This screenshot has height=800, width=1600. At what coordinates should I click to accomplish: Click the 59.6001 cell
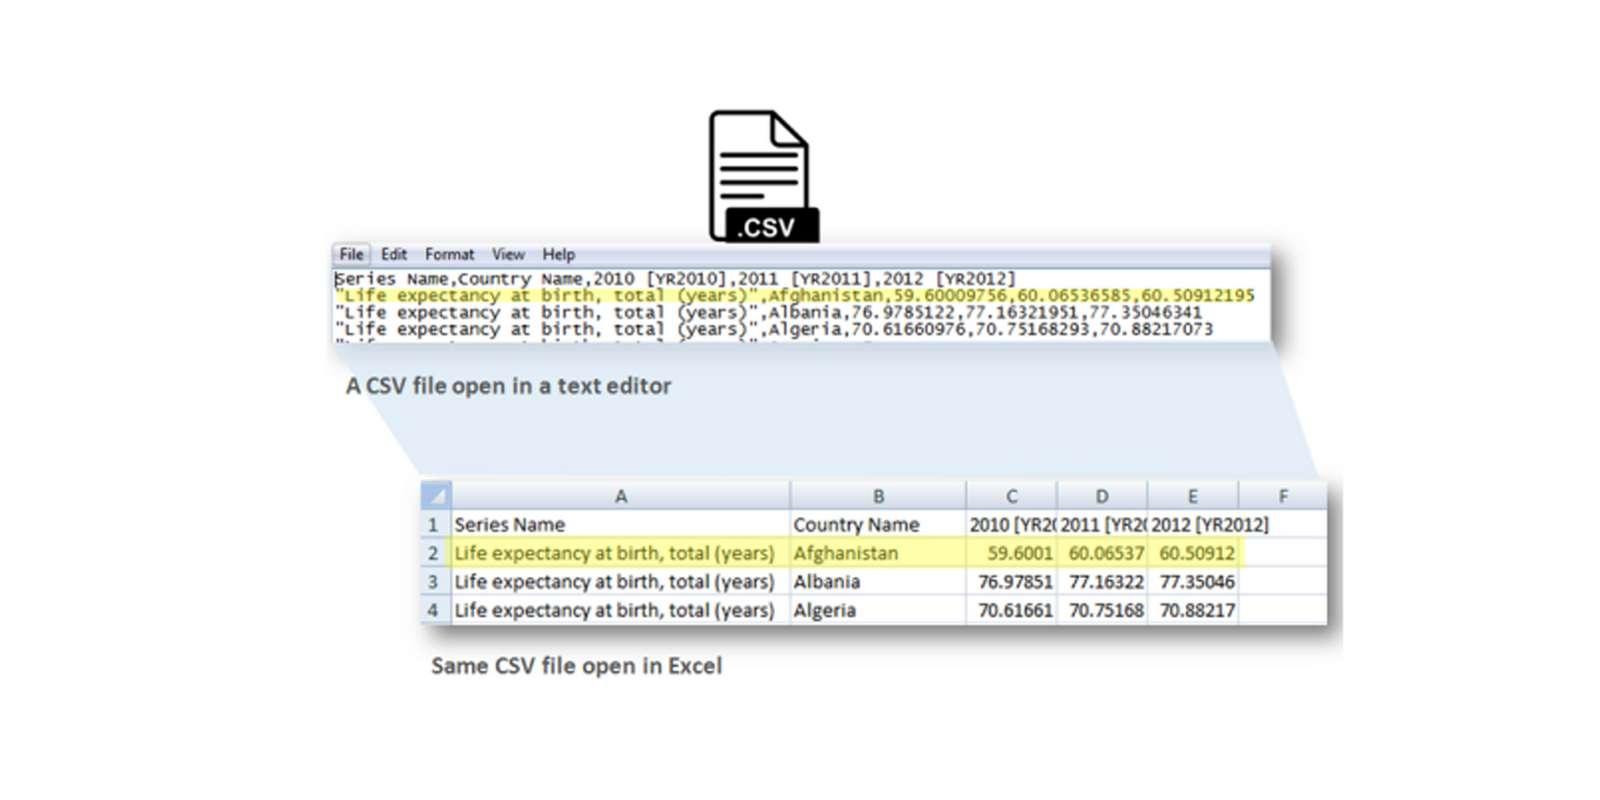point(1012,553)
